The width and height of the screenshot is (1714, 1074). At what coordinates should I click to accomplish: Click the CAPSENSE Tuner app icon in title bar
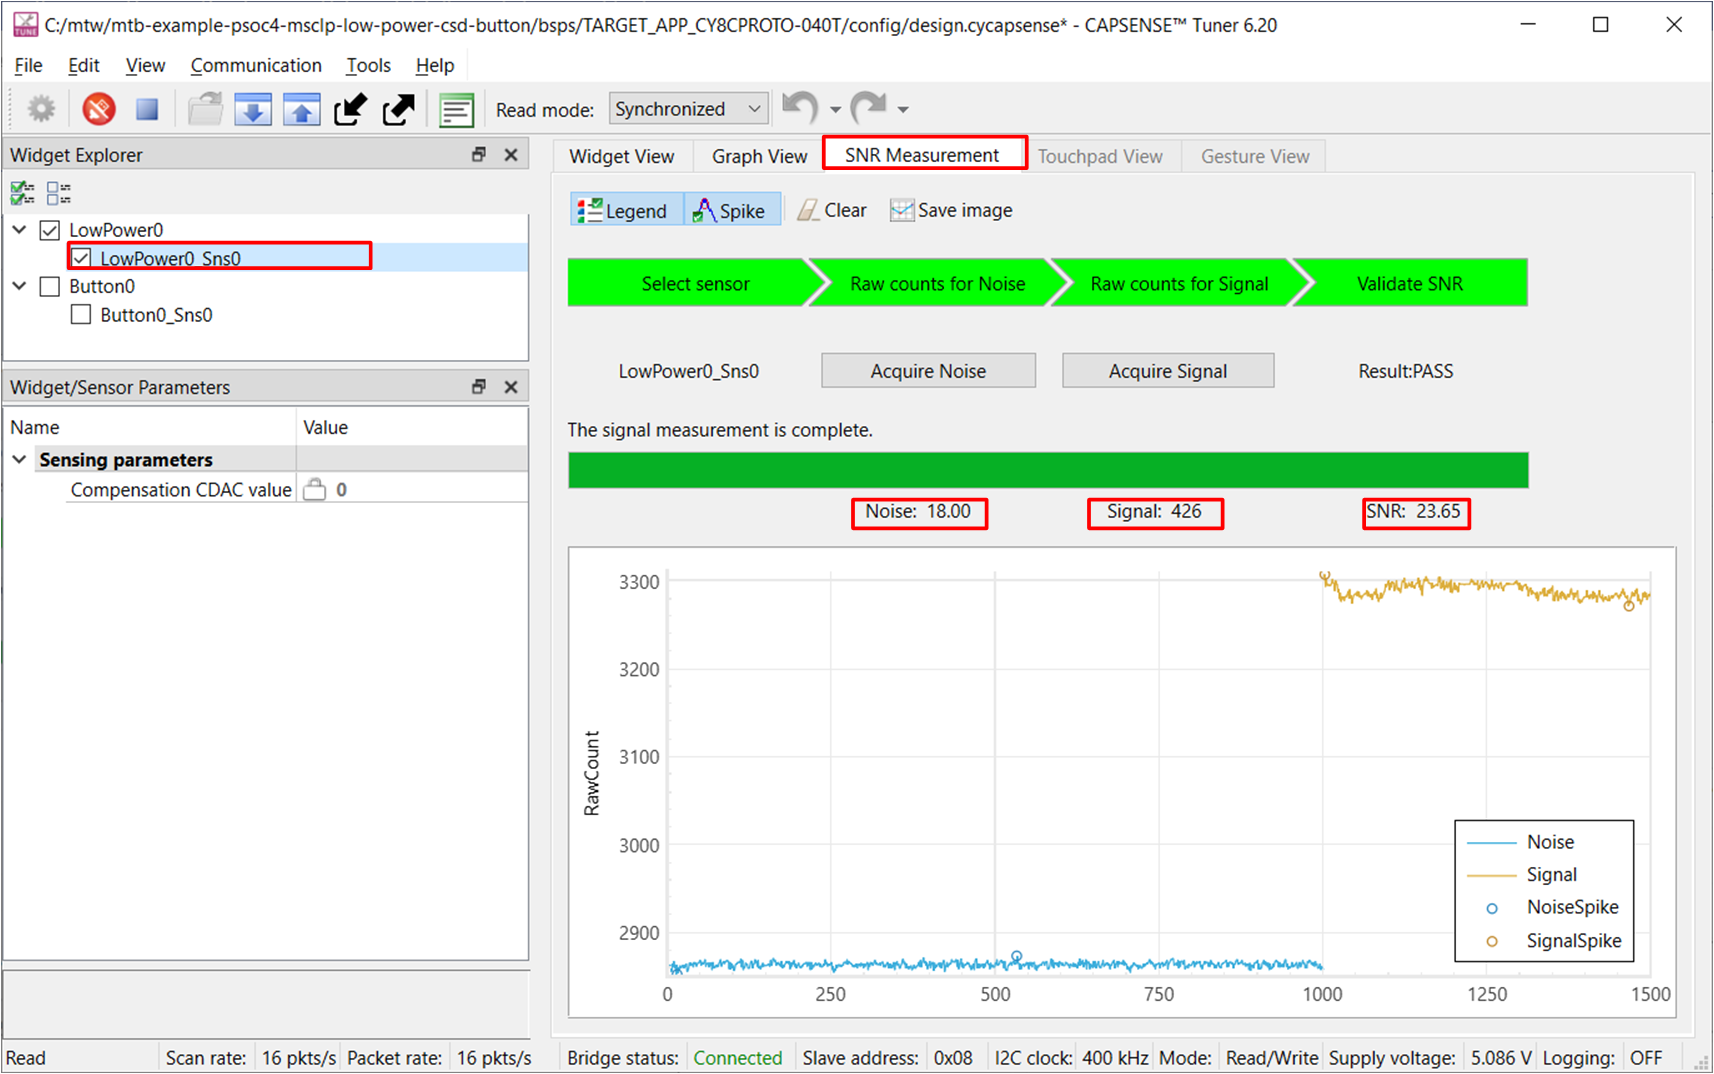tap(25, 25)
